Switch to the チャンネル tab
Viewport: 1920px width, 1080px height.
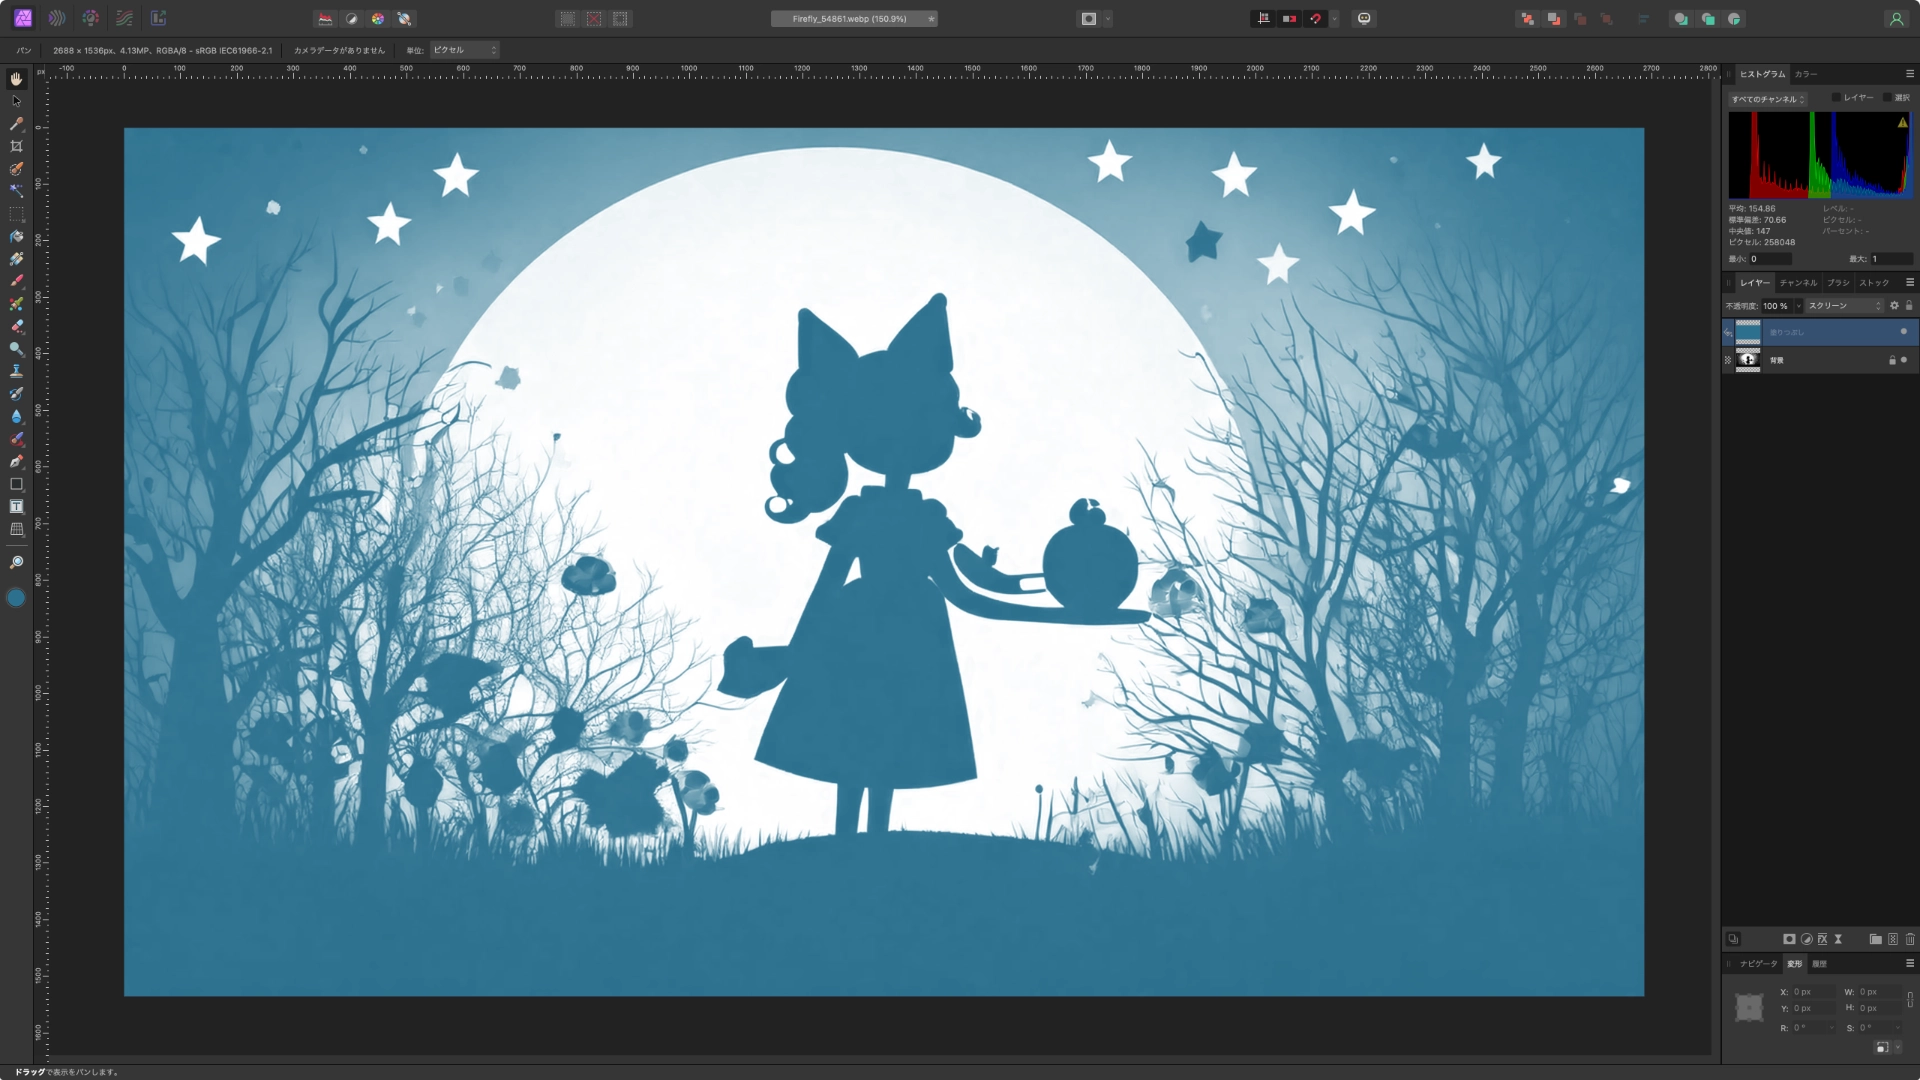pyautogui.click(x=1797, y=283)
